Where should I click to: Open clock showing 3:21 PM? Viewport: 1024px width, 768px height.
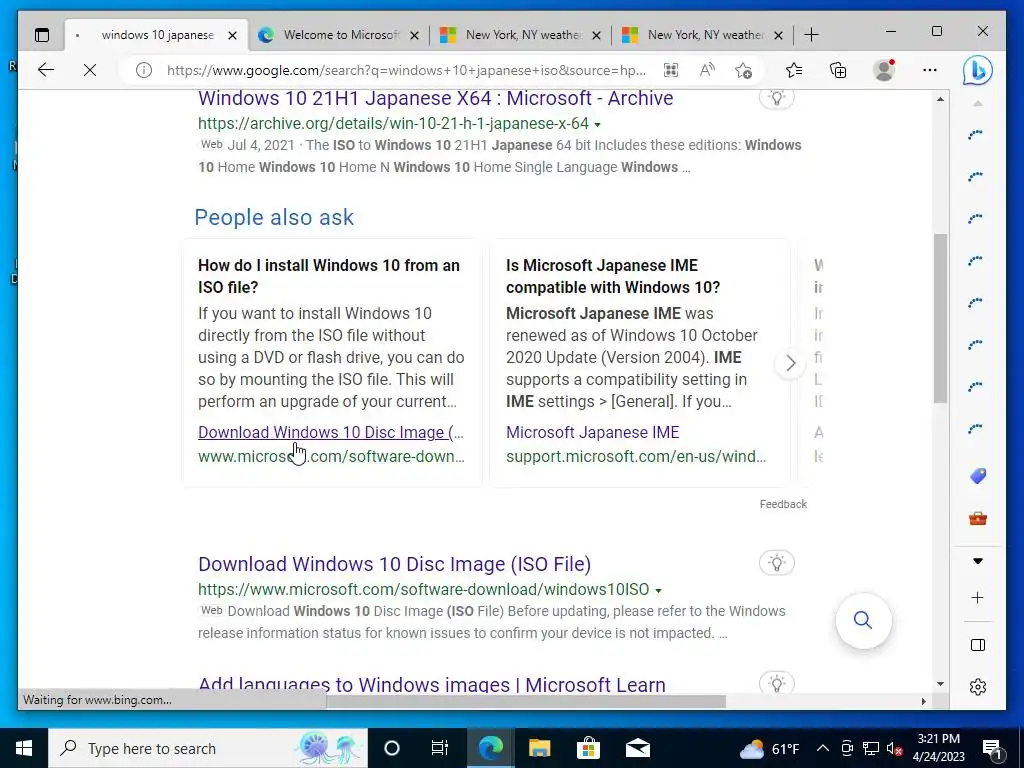[x=938, y=748]
